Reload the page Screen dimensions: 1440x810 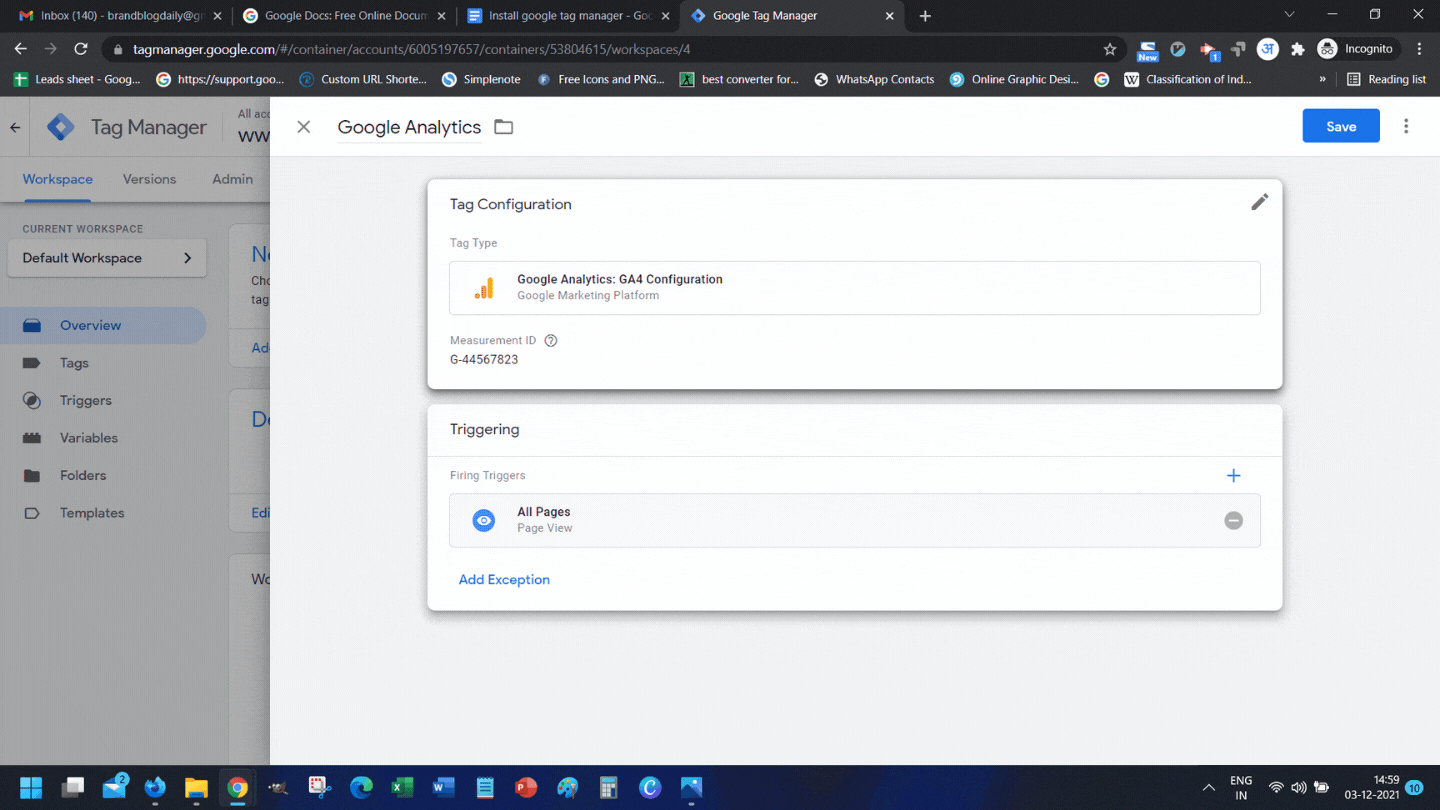(x=81, y=49)
